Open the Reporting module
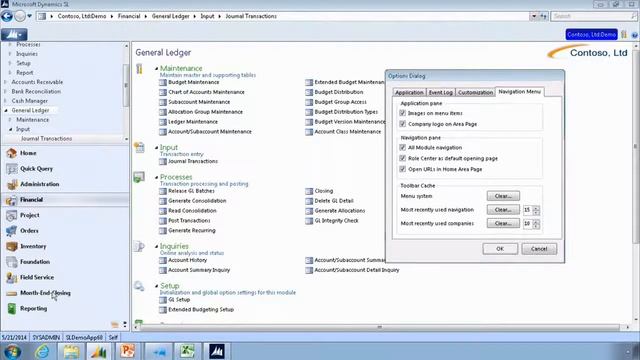The image size is (640, 360). click(33, 309)
